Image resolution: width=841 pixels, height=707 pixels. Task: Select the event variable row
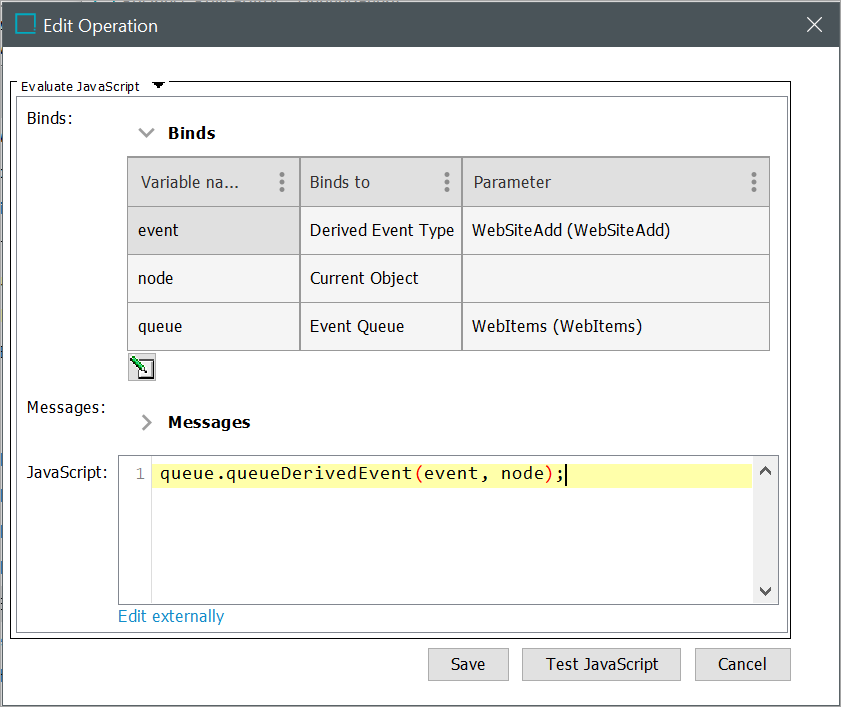point(213,230)
